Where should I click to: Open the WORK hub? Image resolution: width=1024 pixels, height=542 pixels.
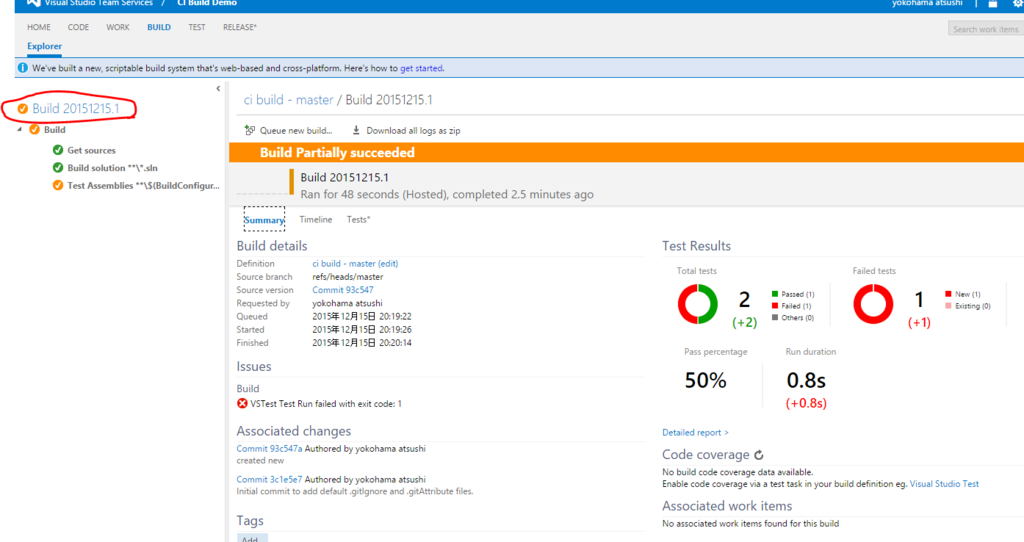118,27
